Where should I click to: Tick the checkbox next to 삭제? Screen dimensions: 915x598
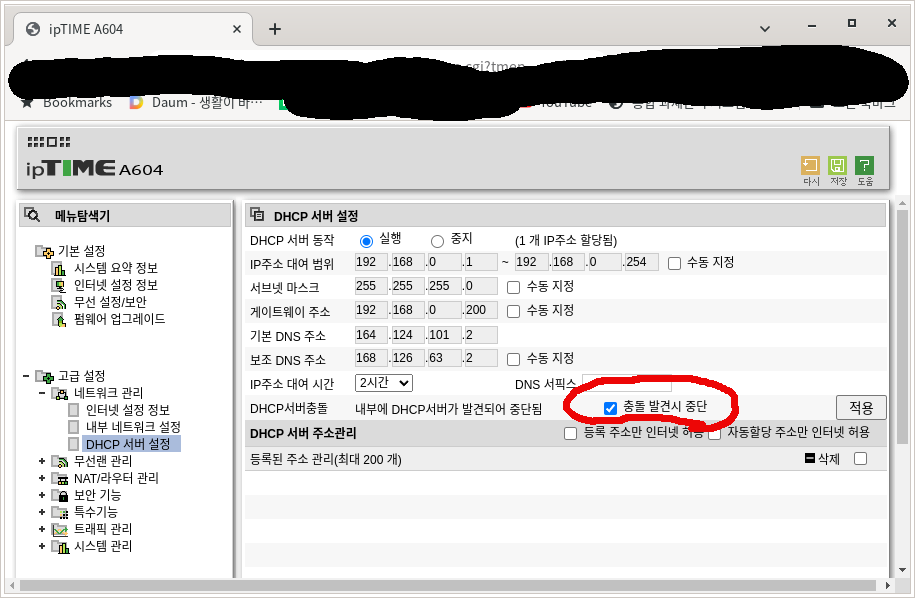860,459
